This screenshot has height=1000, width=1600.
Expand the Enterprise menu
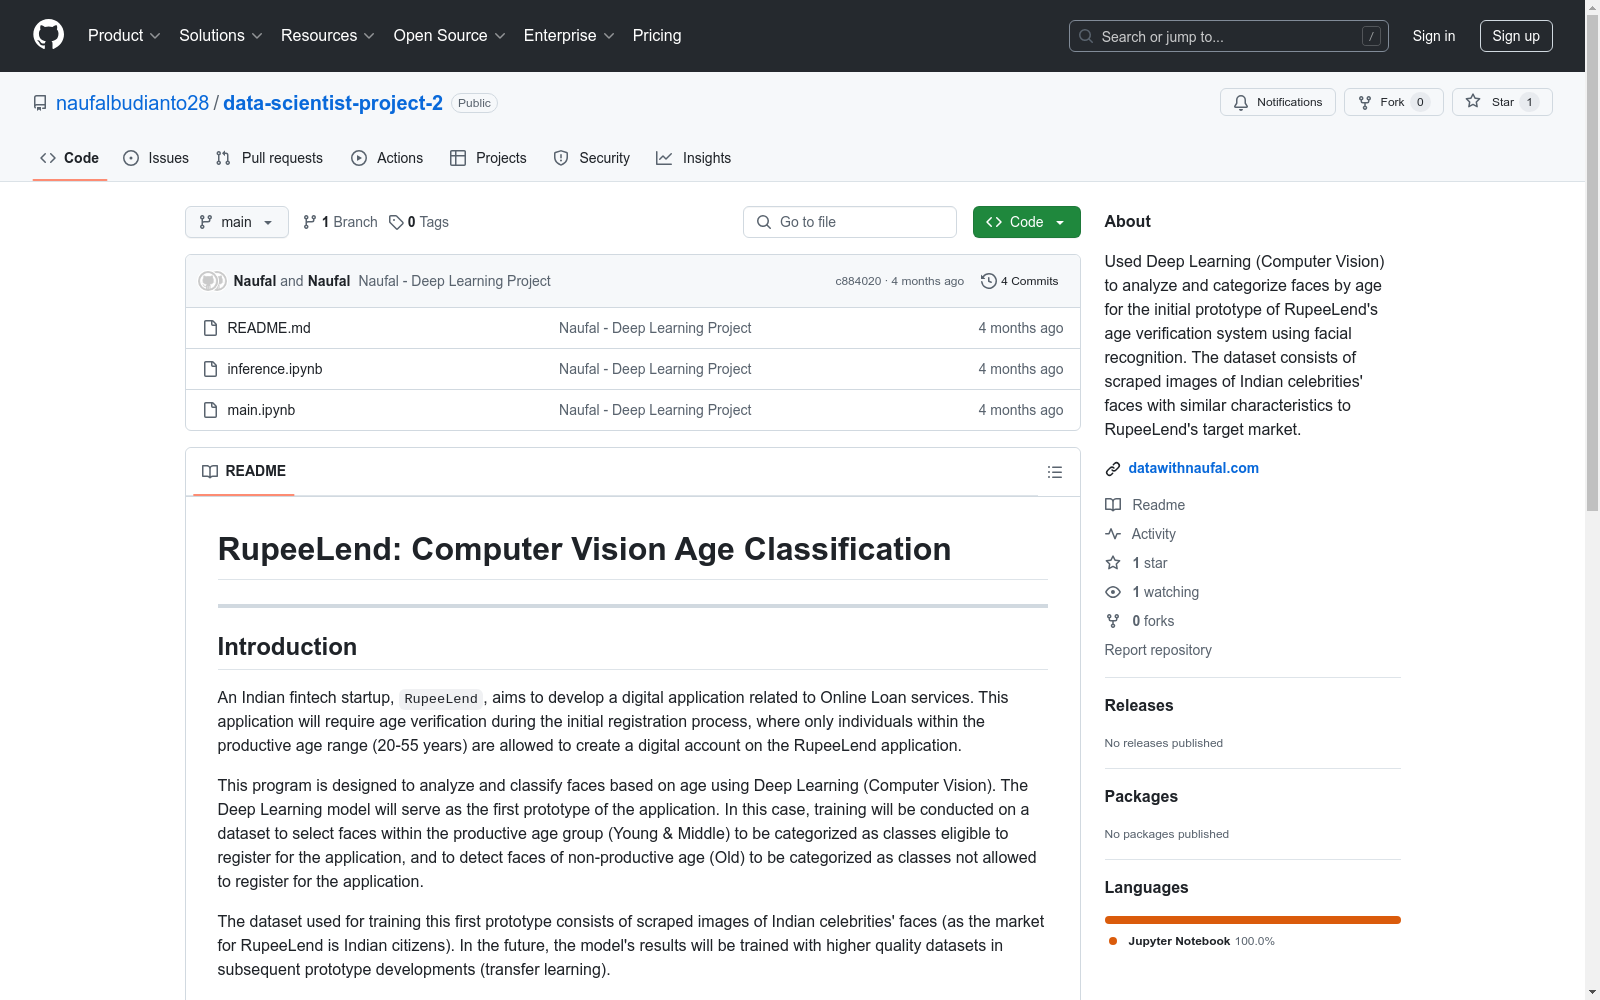569,36
